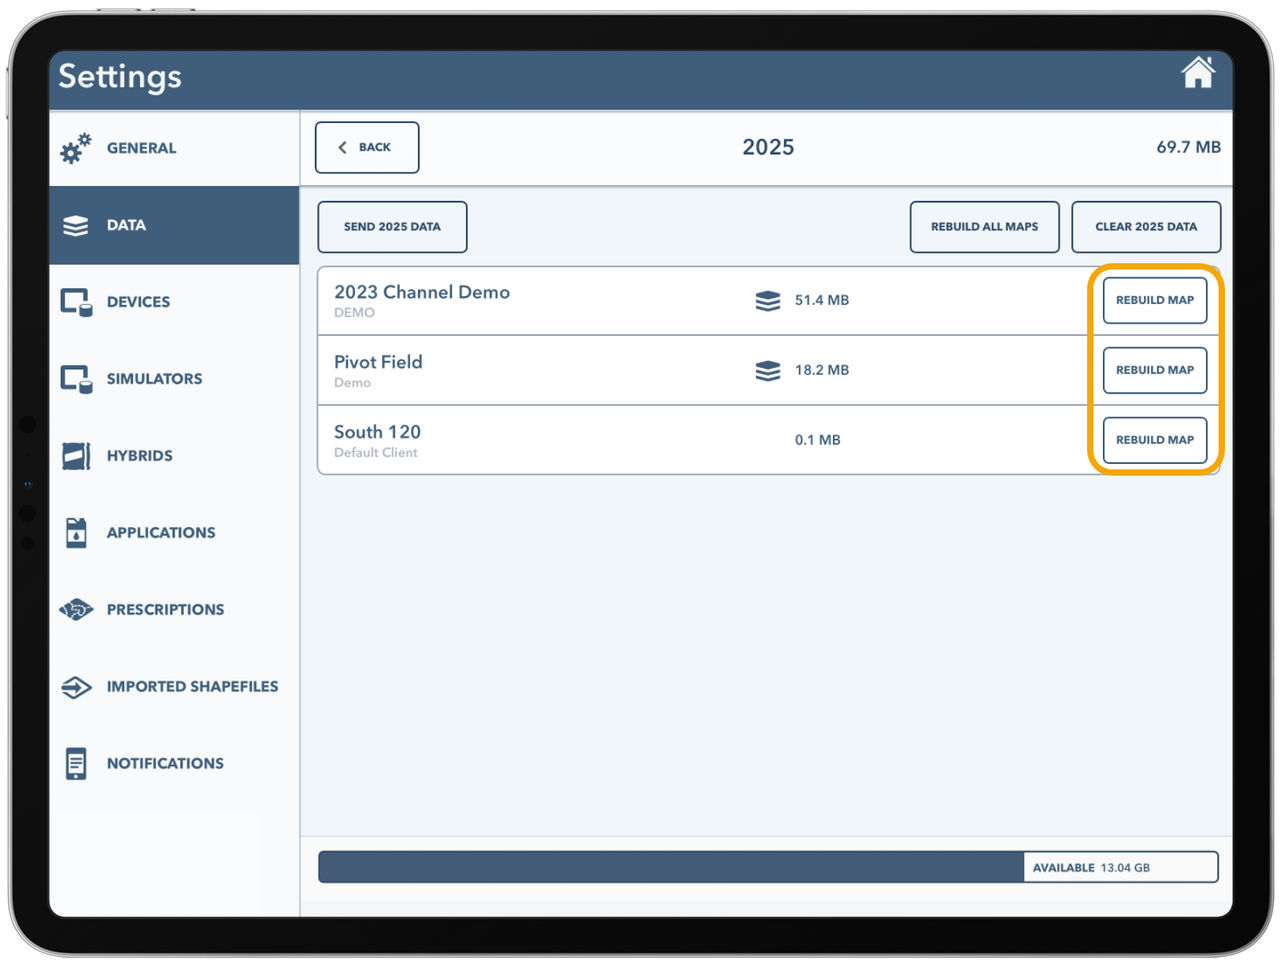The height and width of the screenshot is (964, 1280).
Task: Click the 0.1 MB size value
Action: pyautogui.click(x=817, y=440)
